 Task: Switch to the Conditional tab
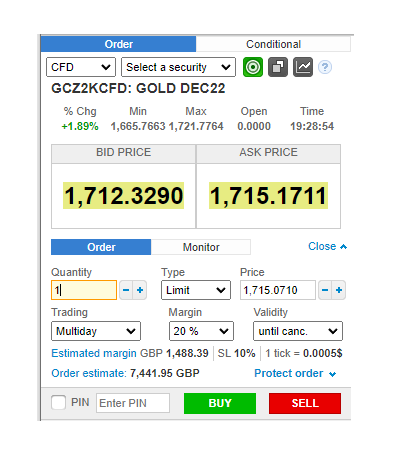pos(273,44)
